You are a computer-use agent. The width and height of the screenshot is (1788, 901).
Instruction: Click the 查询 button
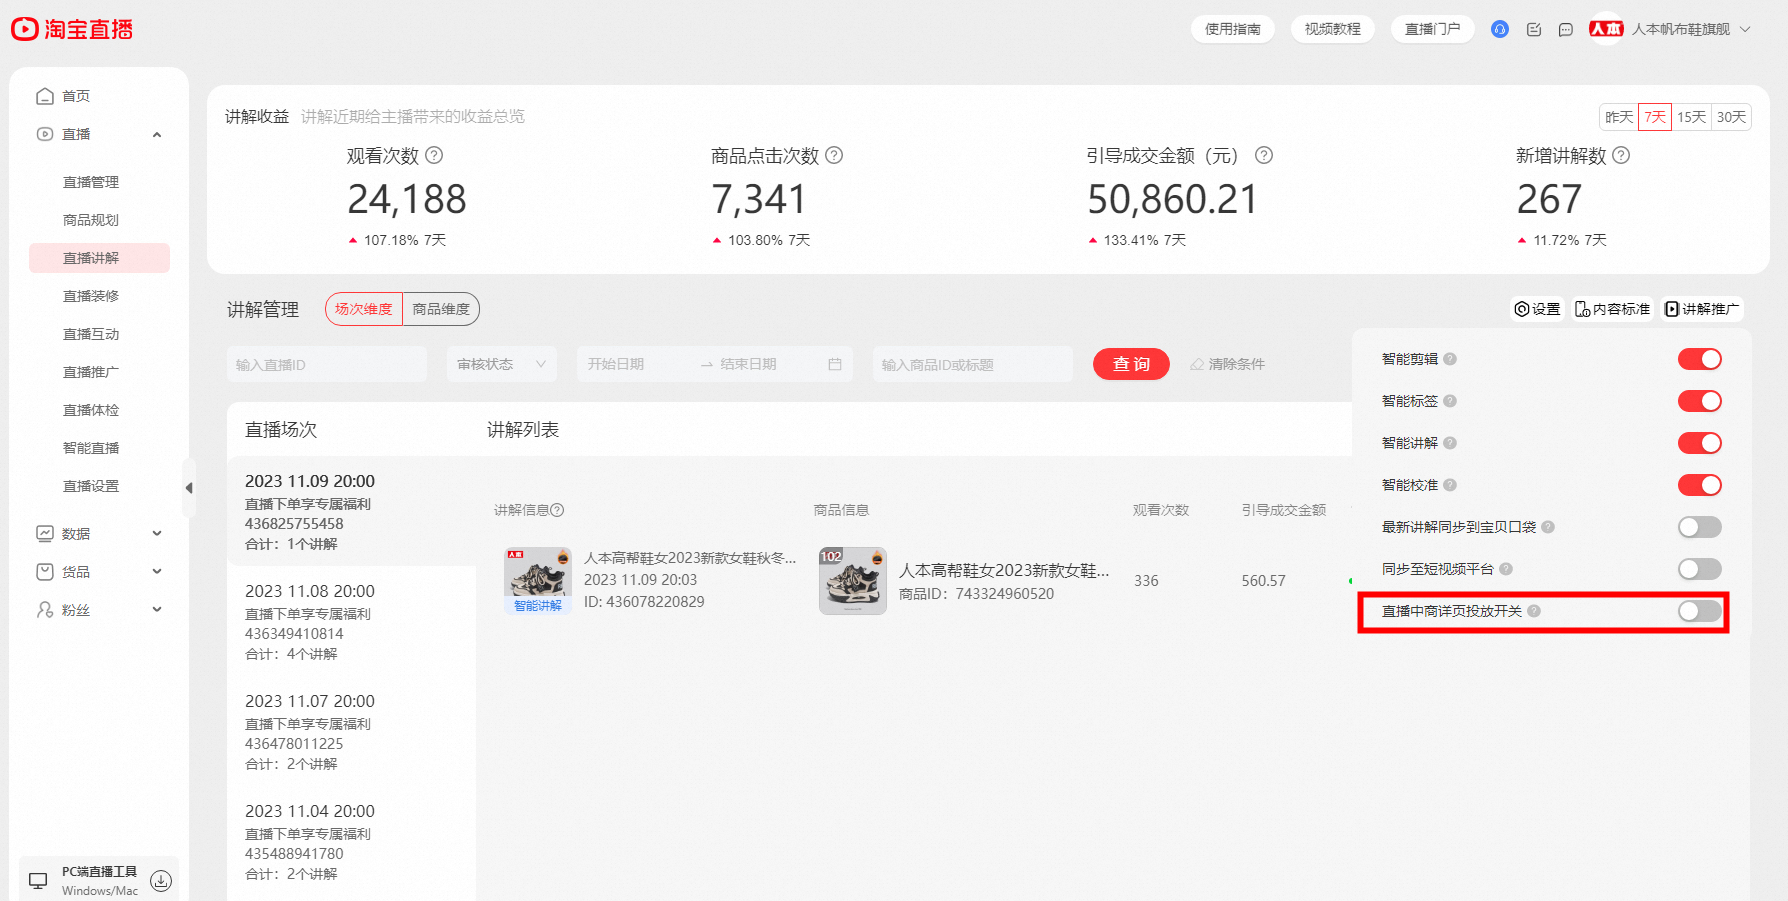1131,364
